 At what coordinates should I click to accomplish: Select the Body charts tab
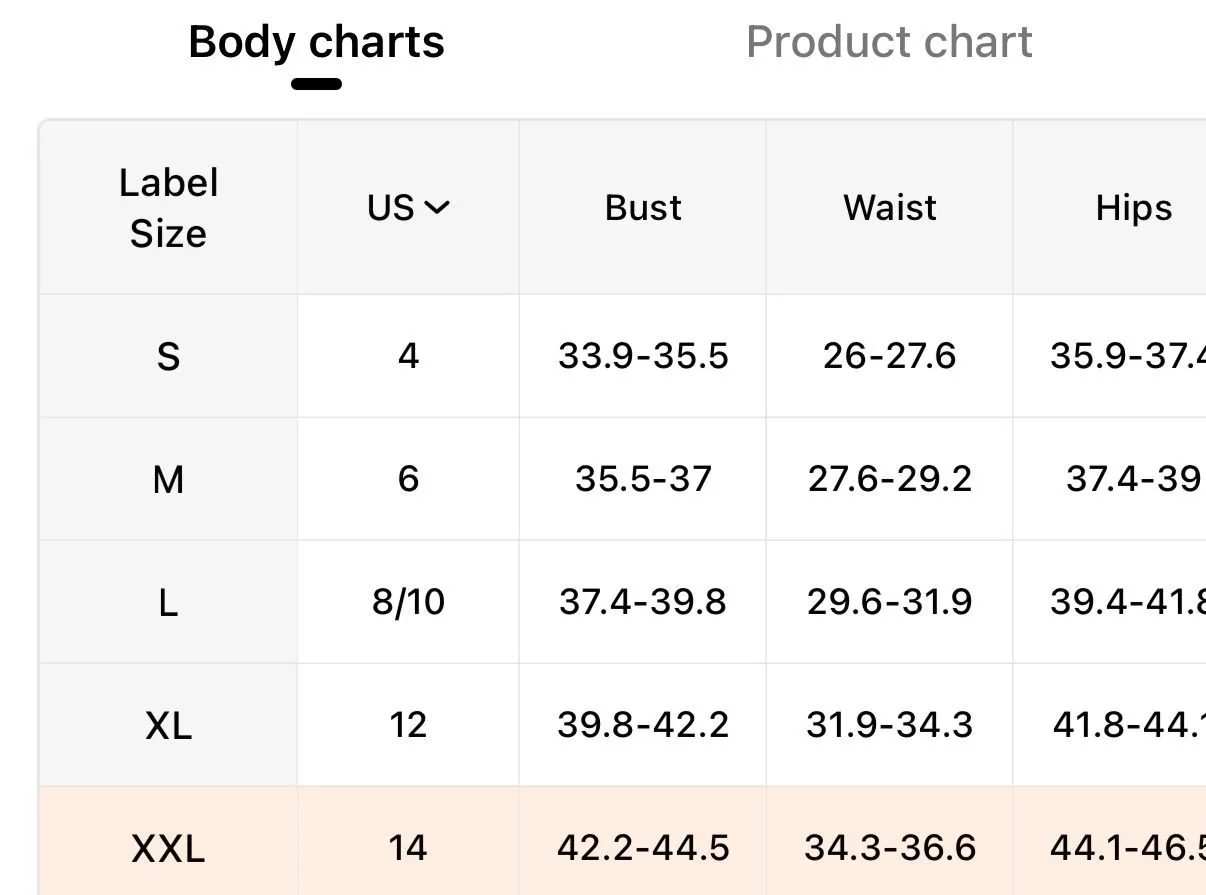pos(316,42)
